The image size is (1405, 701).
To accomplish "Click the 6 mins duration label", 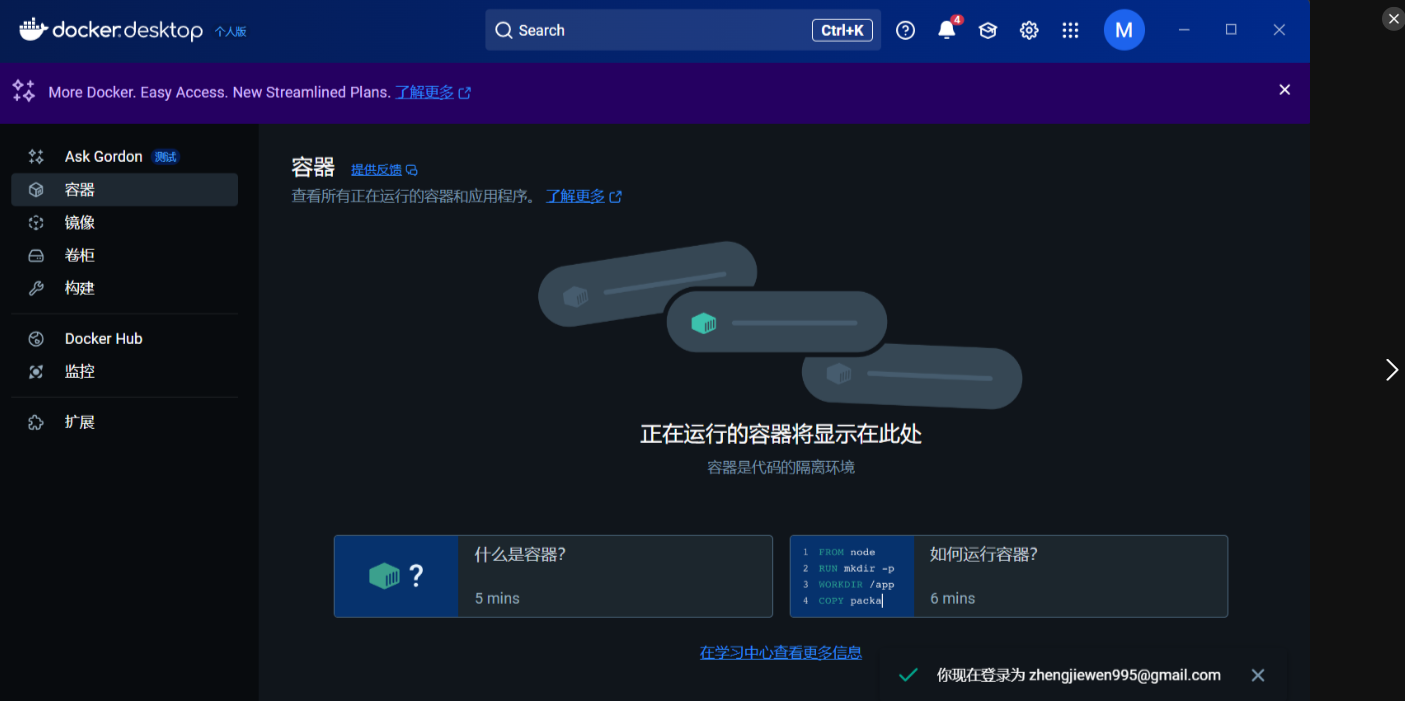I will click(x=952, y=598).
